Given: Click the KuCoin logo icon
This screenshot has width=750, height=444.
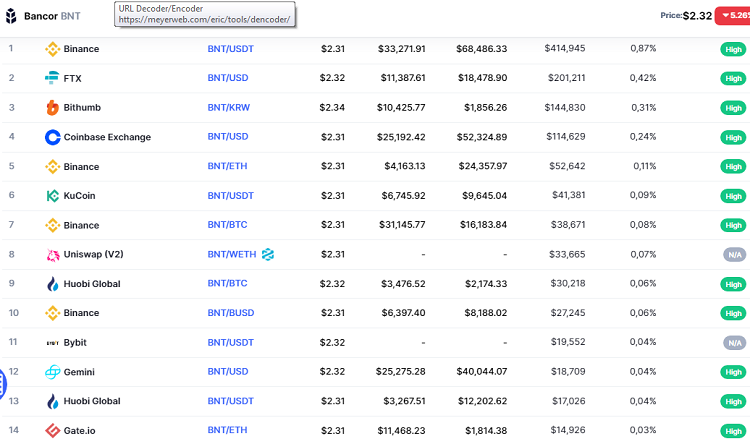Looking at the screenshot, I should [52, 196].
